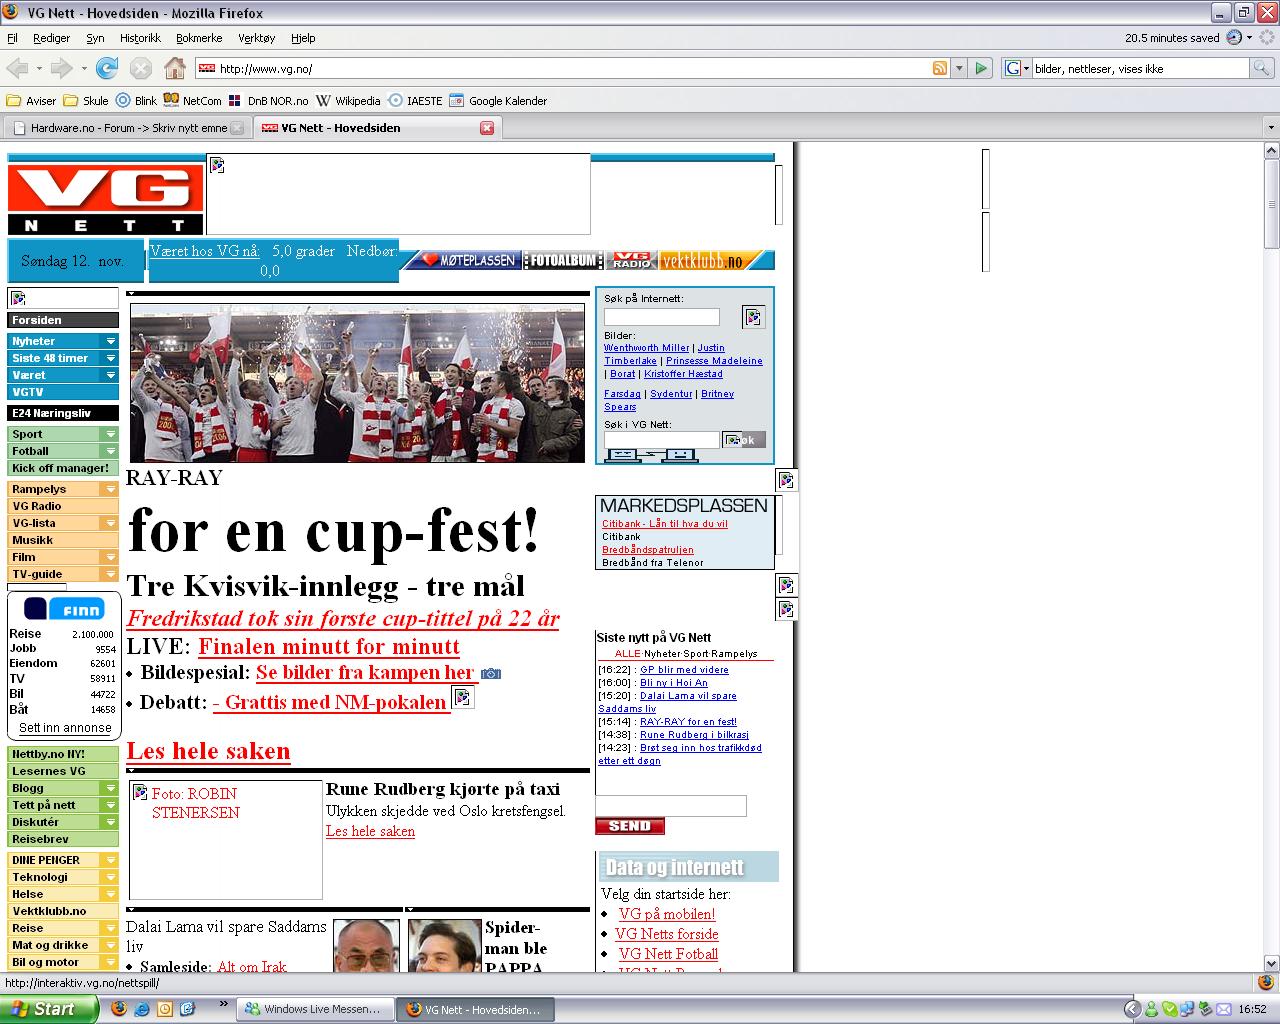1280x1024 pixels.
Task: Open Finalen minutt for minutt link
Action: (329, 646)
